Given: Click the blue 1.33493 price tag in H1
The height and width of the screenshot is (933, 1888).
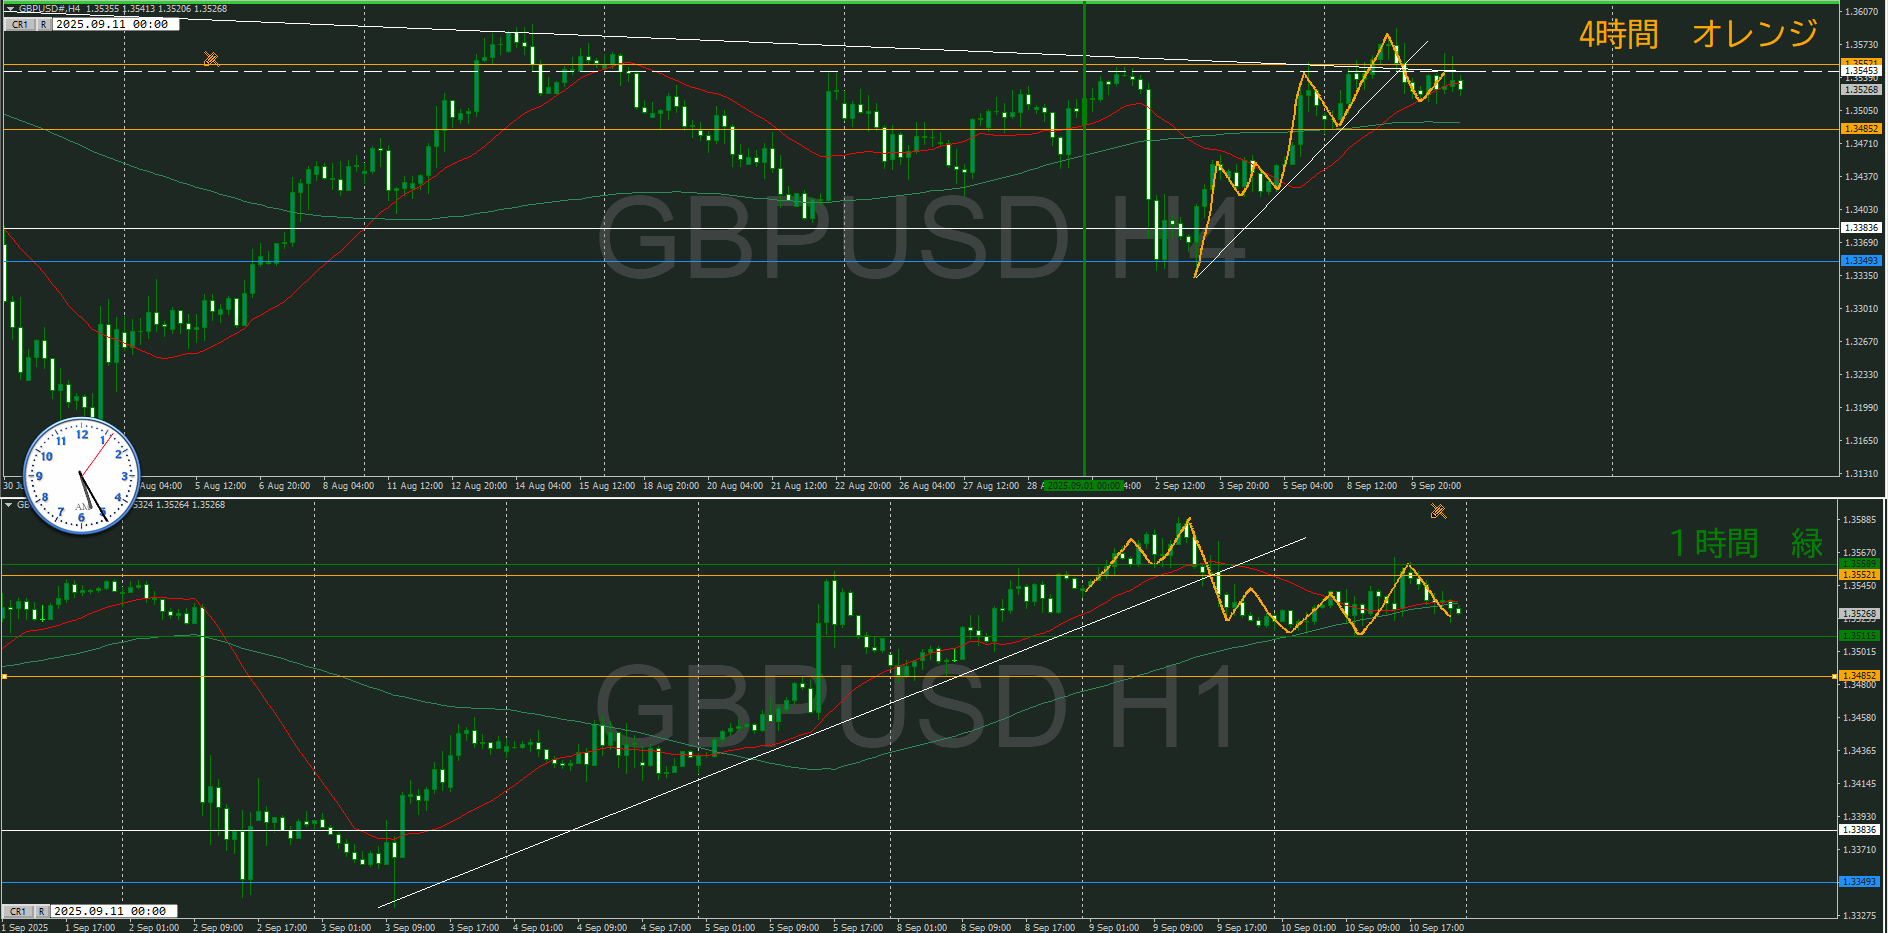Looking at the screenshot, I should point(1860,882).
